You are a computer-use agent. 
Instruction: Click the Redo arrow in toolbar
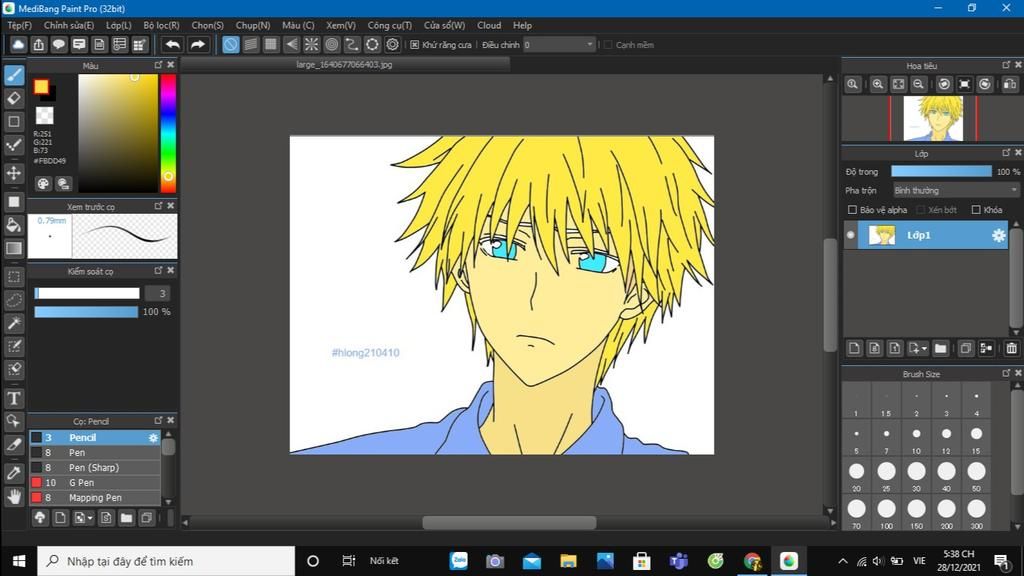197,44
